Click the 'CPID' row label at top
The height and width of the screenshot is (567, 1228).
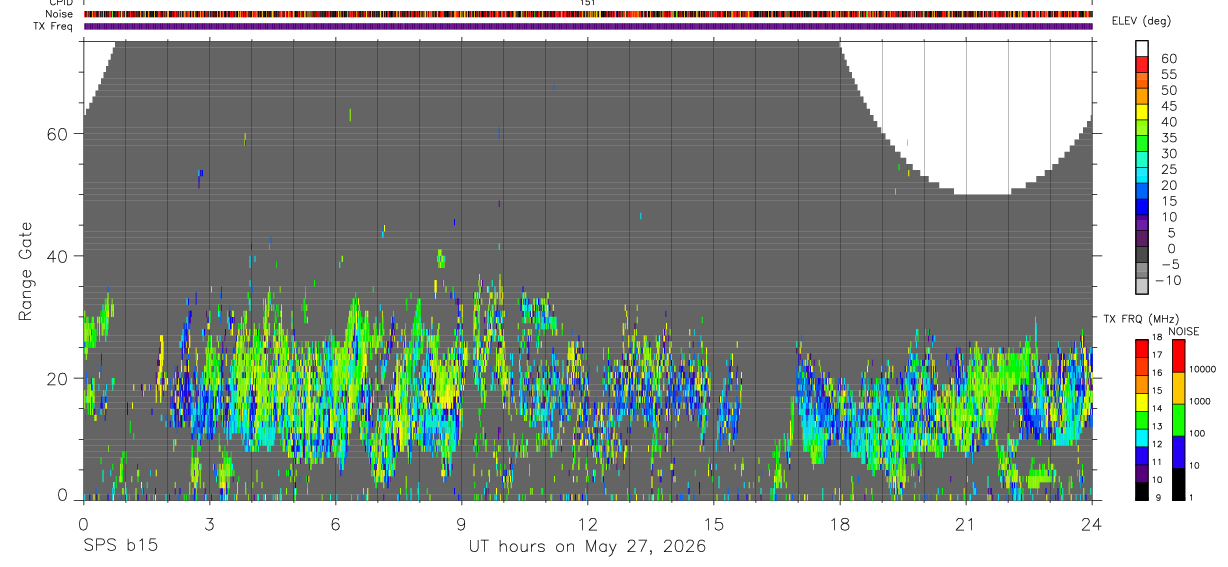[x=62, y=3]
